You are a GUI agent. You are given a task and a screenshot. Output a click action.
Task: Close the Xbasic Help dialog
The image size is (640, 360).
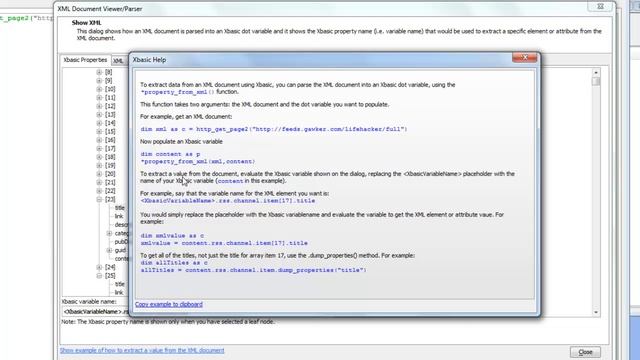pyautogui.click(x=524, y=58)
